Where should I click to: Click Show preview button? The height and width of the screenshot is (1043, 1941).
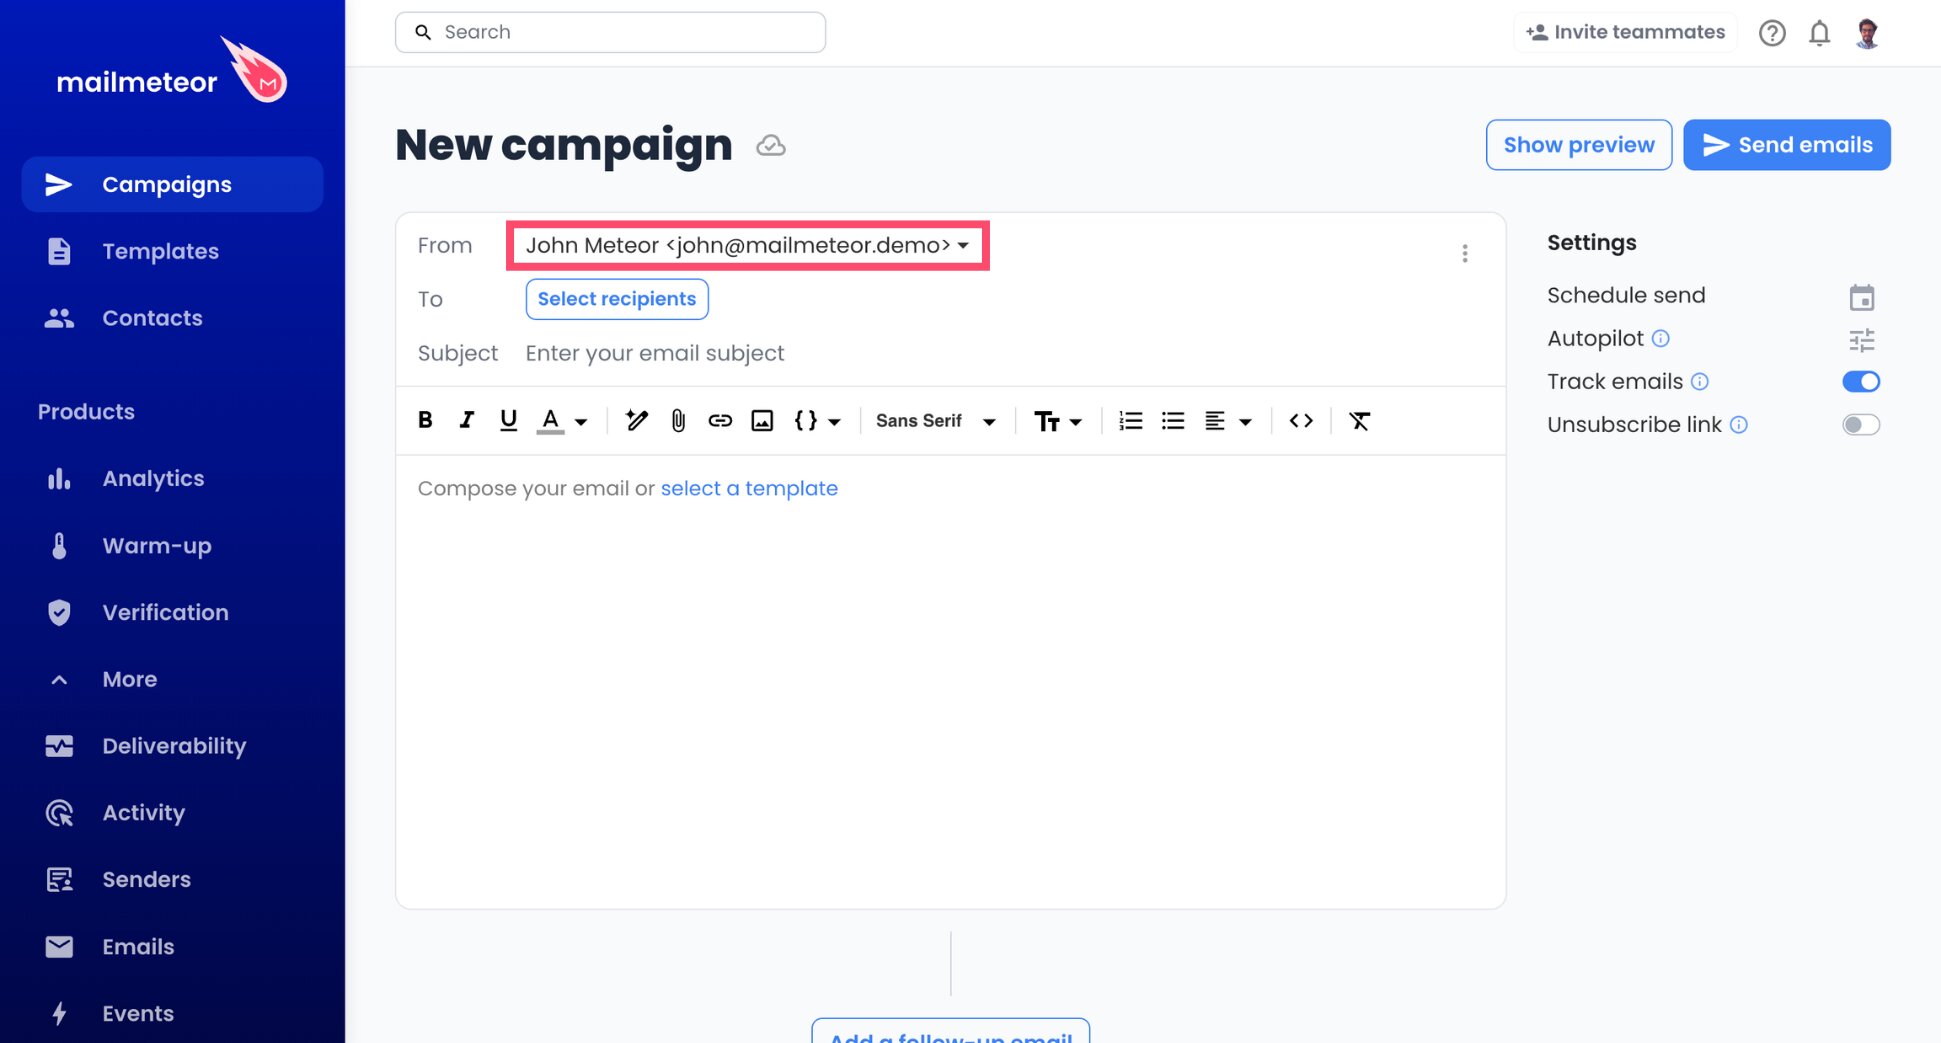[1578, 145]
